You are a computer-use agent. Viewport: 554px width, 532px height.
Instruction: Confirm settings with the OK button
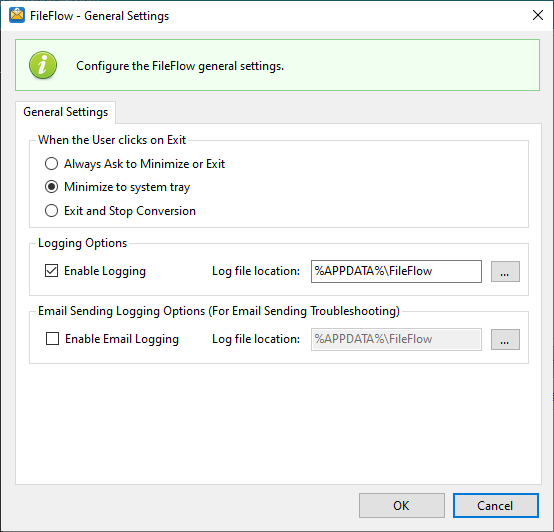pos(402,506)
